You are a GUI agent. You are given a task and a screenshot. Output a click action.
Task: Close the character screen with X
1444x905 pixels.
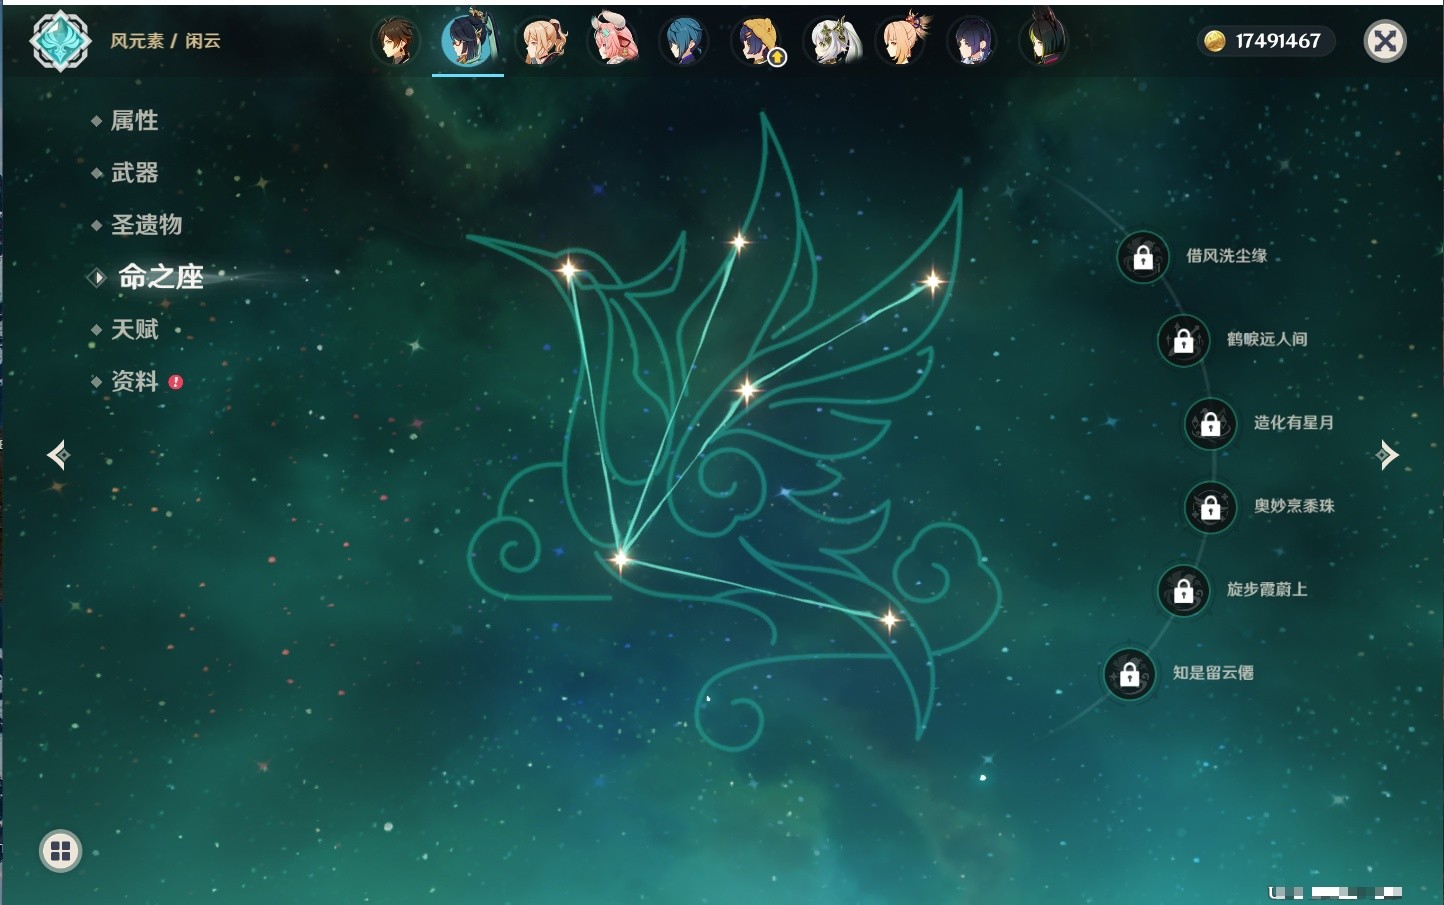[1385, 41]
